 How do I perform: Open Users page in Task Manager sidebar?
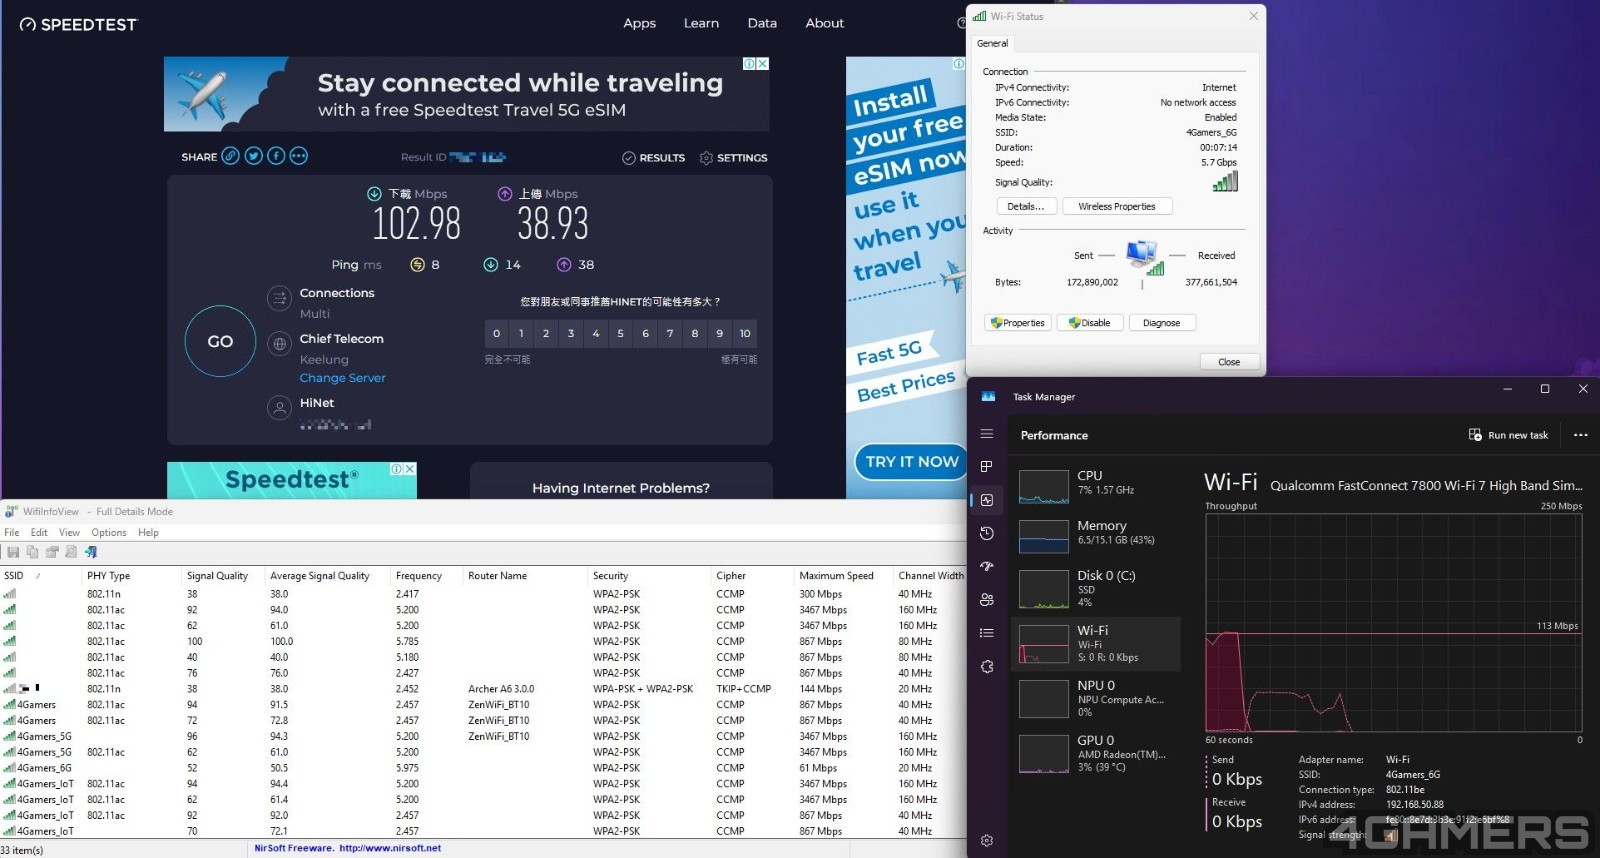(987, 600)
